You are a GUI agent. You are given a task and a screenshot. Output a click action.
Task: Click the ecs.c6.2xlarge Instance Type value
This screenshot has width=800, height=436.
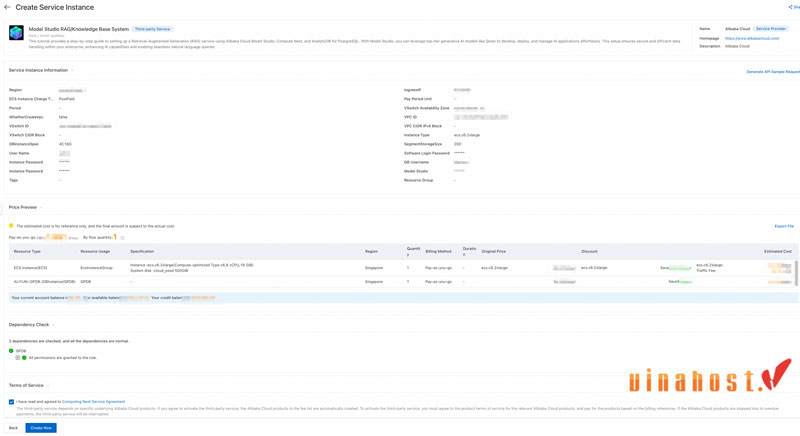(467, 135)
